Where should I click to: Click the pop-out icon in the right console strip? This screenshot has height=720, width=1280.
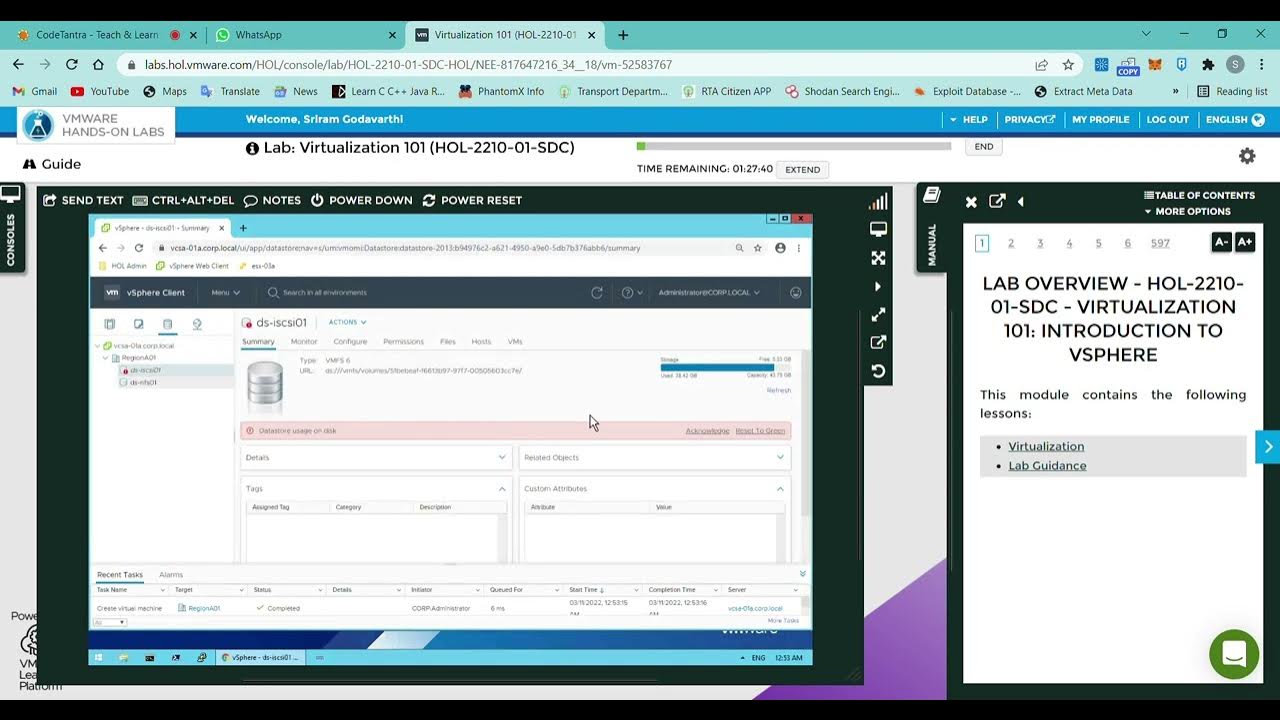click(878, 343)
